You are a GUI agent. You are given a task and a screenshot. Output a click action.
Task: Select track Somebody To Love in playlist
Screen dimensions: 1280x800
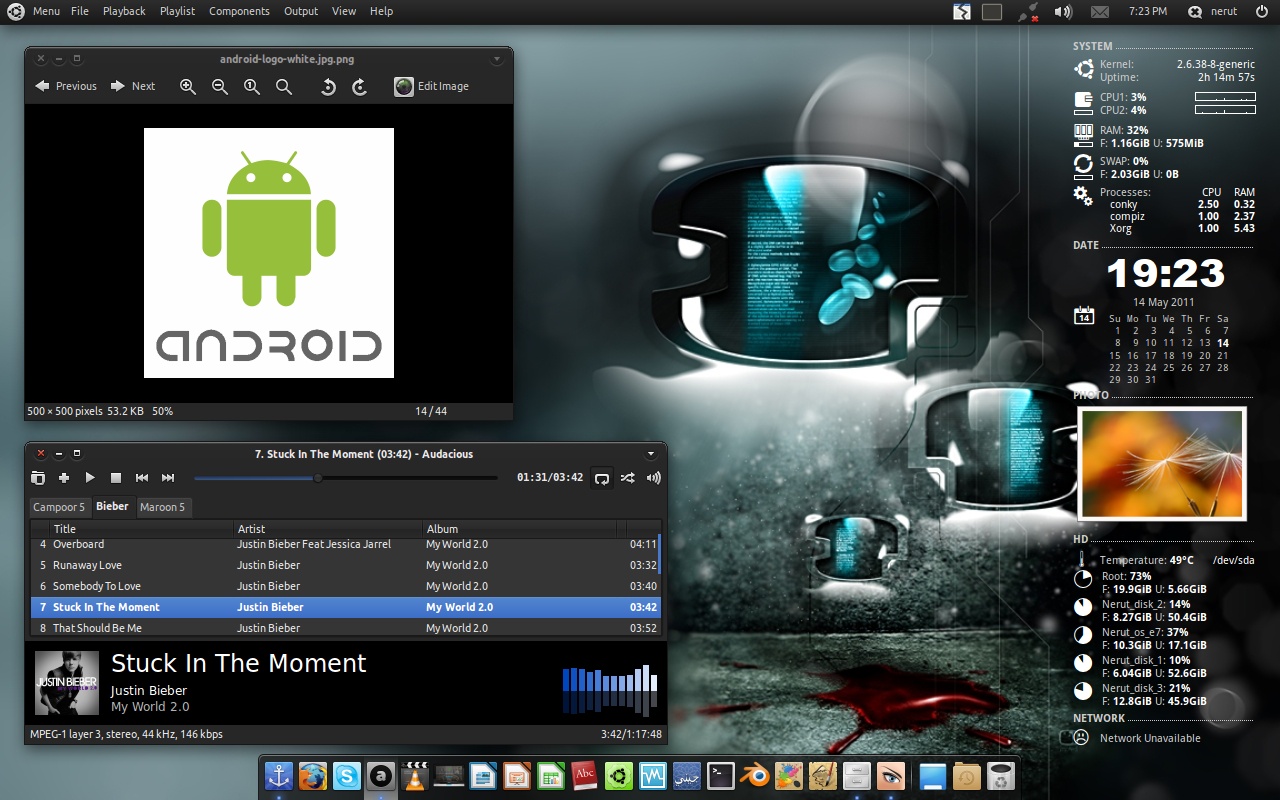tap(345, 586)
